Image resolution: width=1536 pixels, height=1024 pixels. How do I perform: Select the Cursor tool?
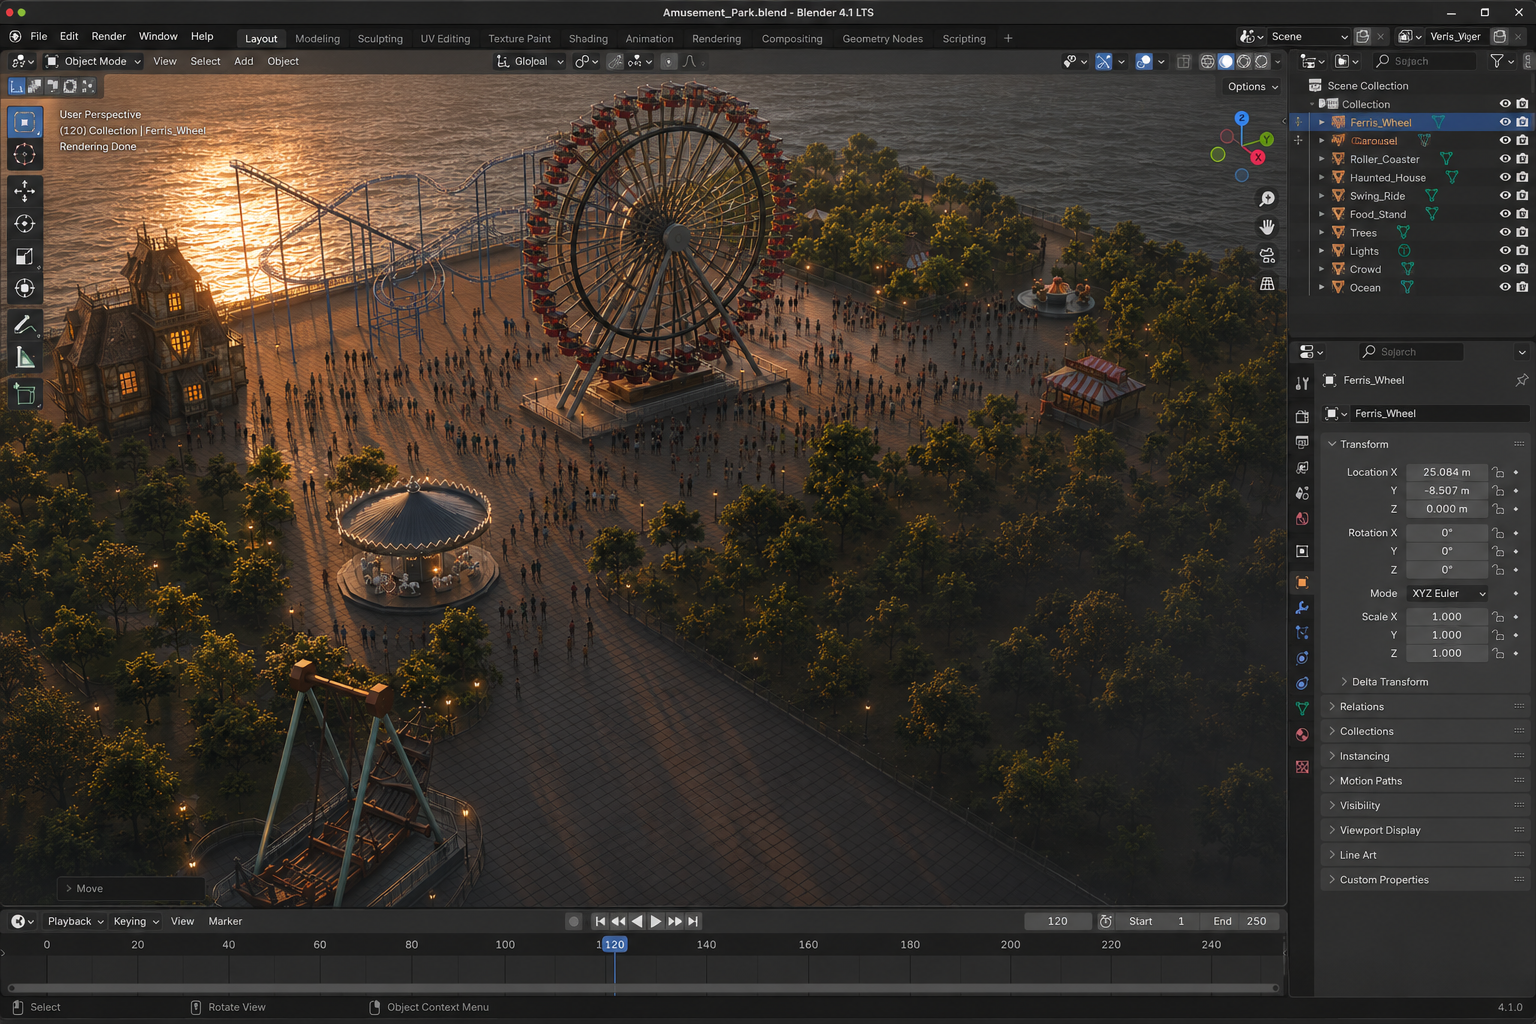[25, 154]
